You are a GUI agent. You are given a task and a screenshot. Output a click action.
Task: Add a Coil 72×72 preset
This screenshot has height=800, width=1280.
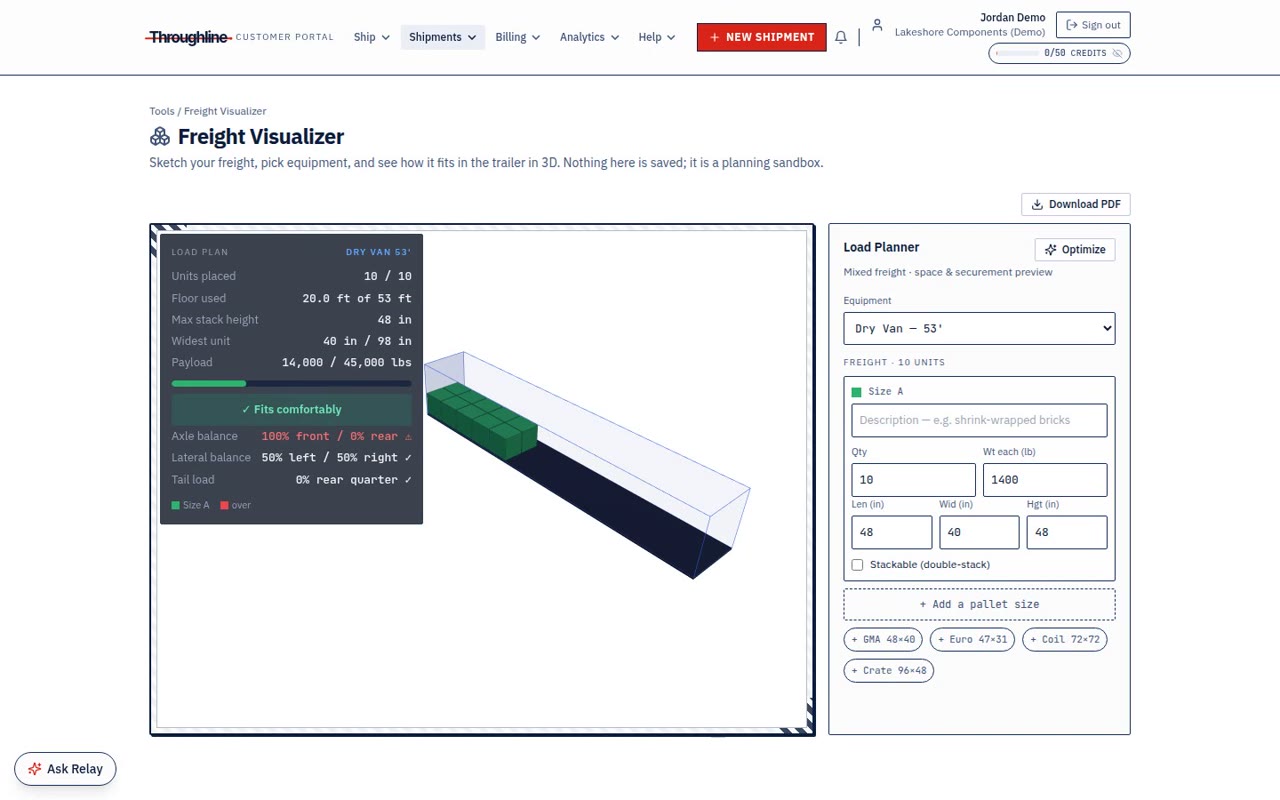pyautogui.click(x=1065, y=639)
